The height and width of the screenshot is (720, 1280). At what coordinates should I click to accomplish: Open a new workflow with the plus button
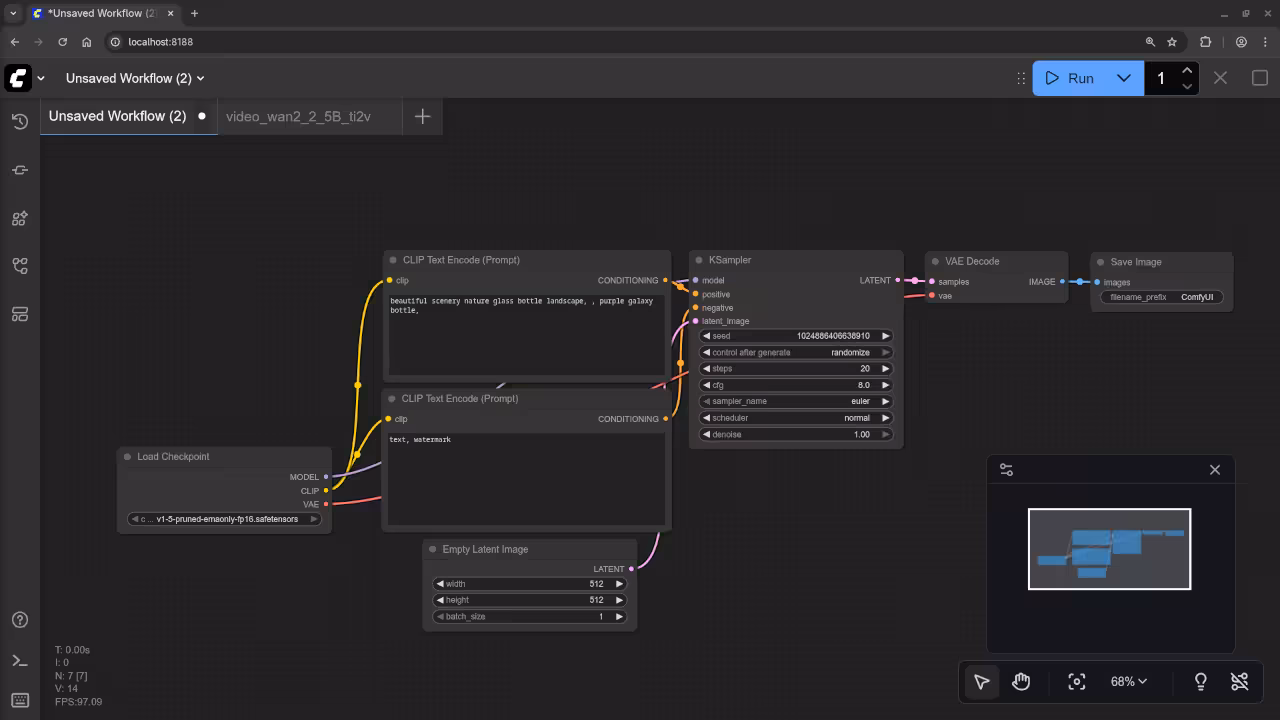[x=421, y=116]
